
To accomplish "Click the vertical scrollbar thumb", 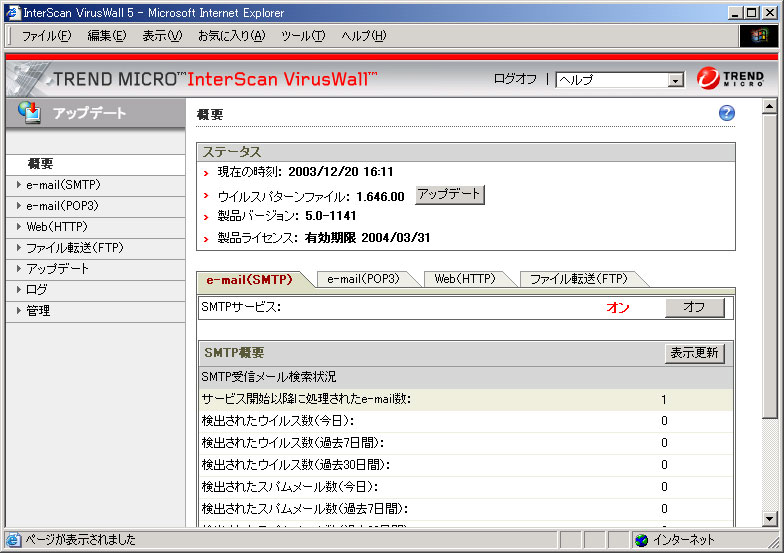I will click(770, 266).
